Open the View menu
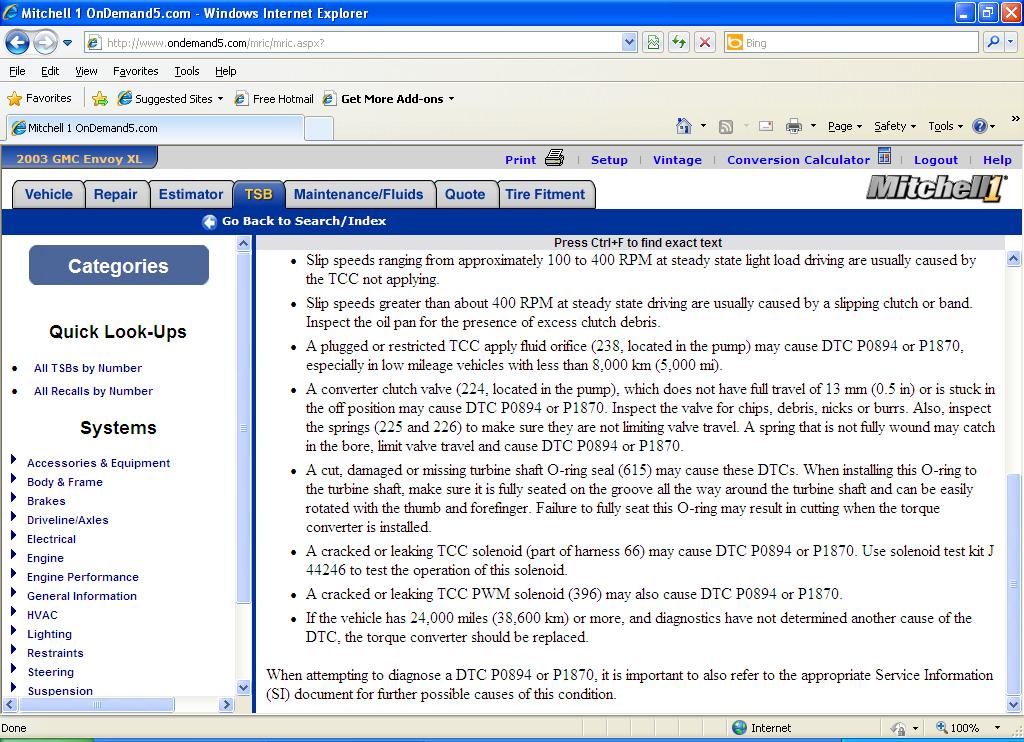The width and height of the screenshot is (1024, 742). coord(86,71)
